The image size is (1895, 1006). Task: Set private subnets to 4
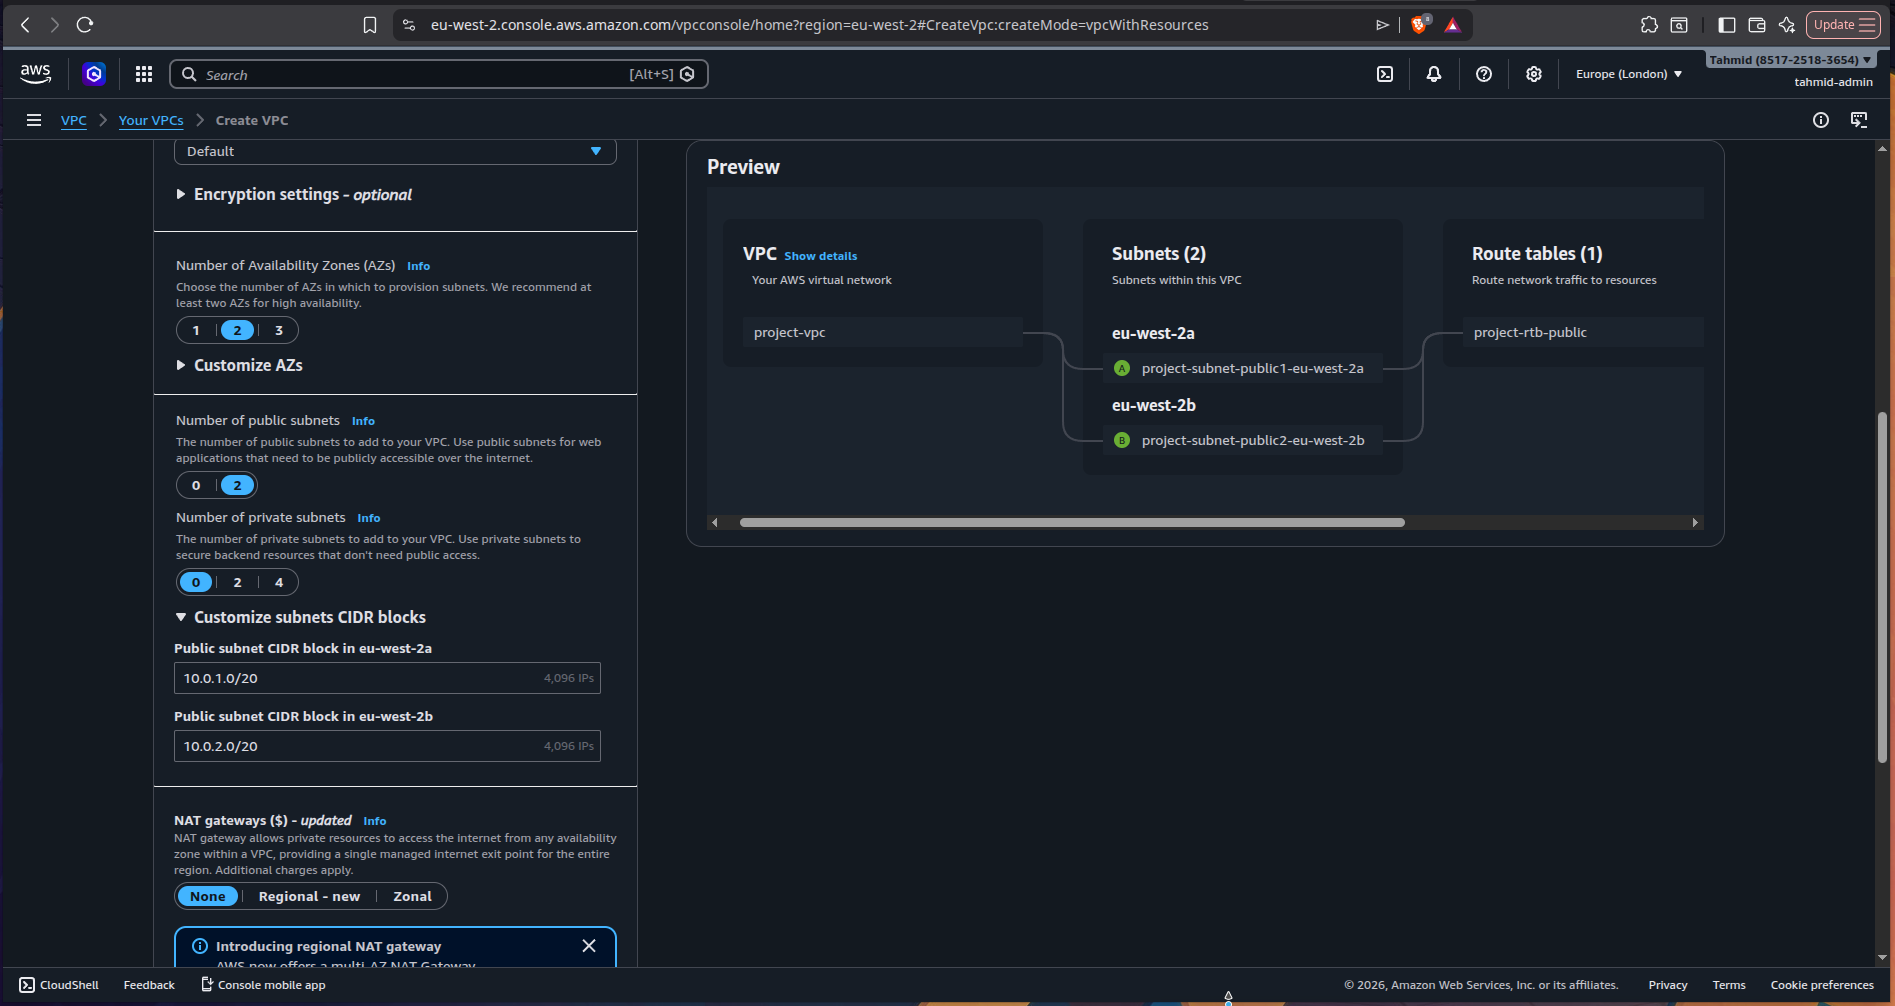tap(279, 582)
